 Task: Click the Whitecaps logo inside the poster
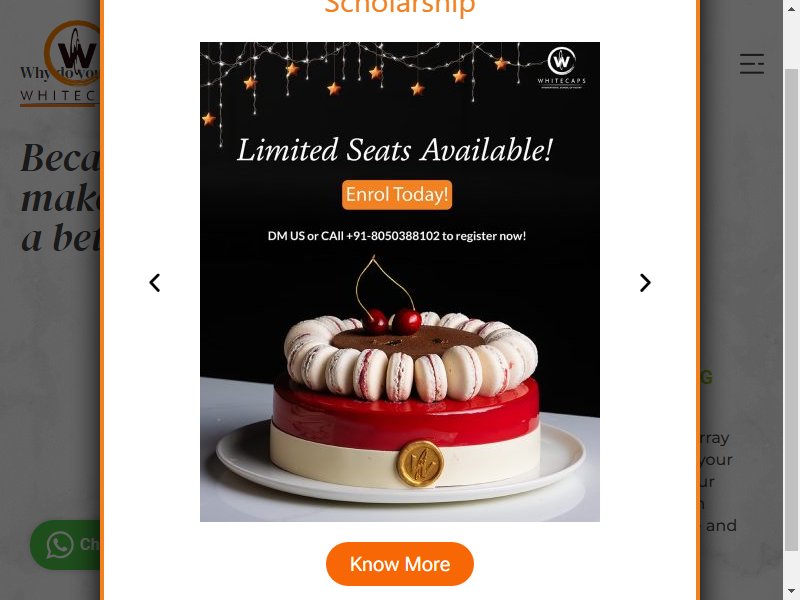pyautogui.click(x=561, y=68)
